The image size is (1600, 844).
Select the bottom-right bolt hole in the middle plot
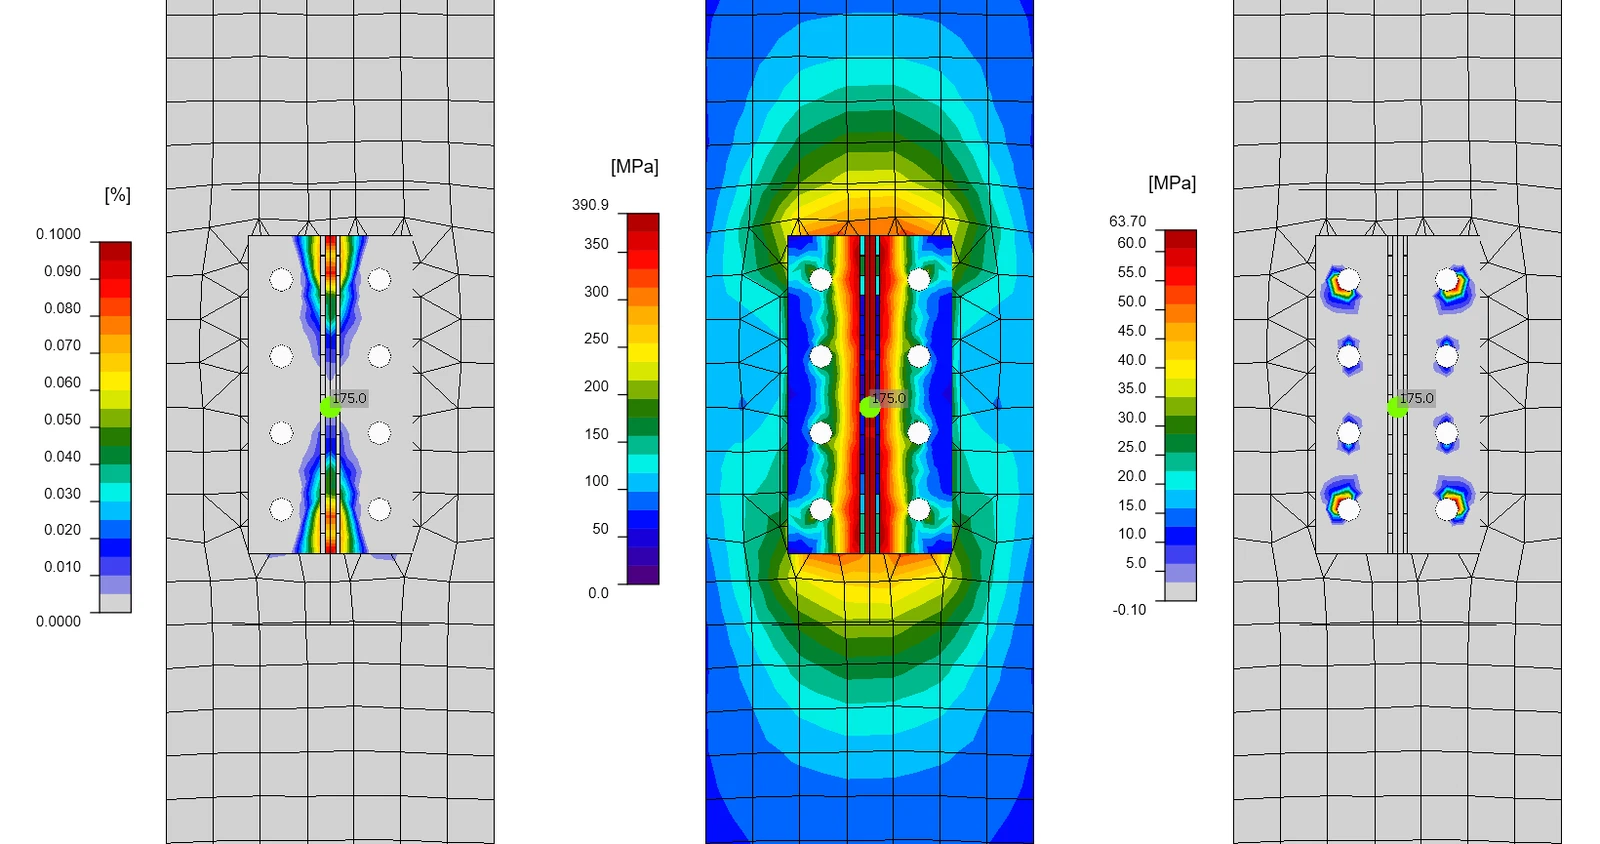919,510
